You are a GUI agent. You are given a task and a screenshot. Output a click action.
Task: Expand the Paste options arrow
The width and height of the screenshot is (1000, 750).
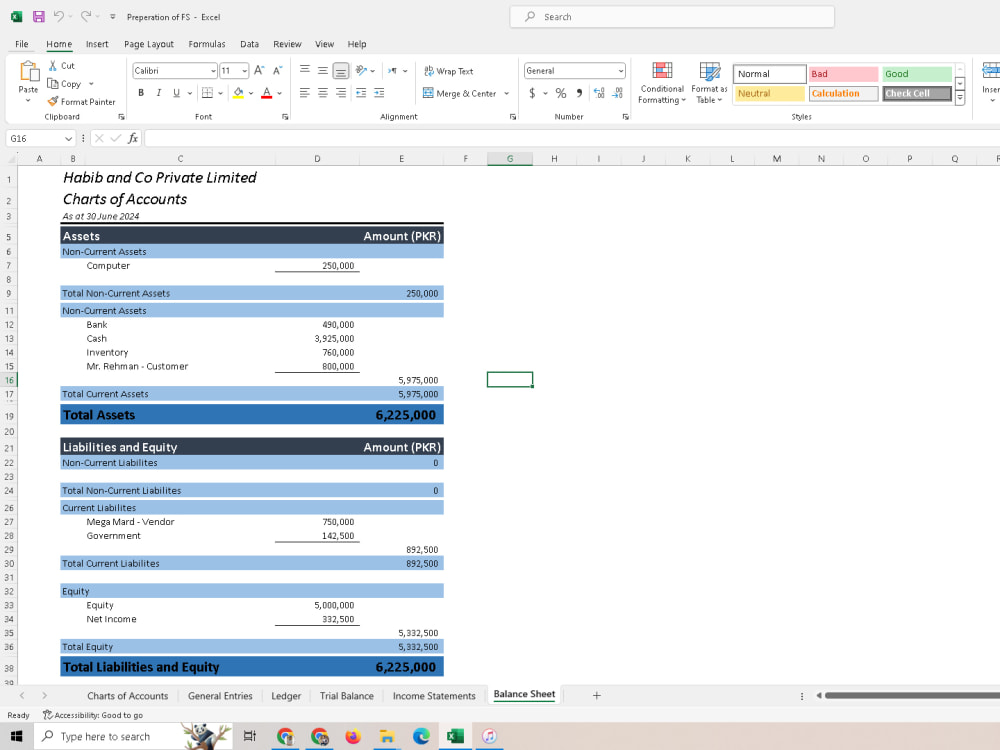(x=28, y=100)
